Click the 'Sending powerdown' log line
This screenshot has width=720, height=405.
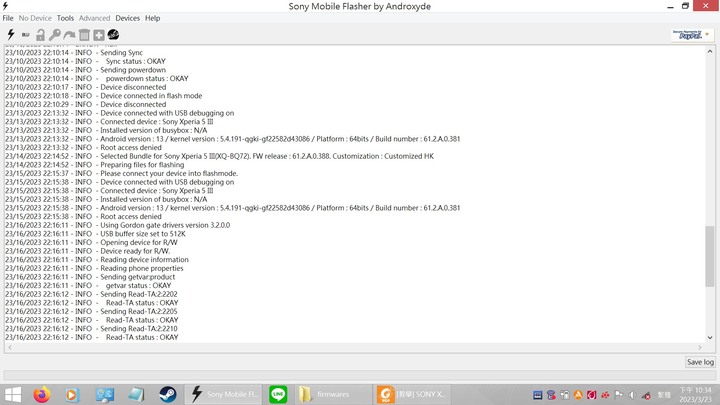coord(85,70)
